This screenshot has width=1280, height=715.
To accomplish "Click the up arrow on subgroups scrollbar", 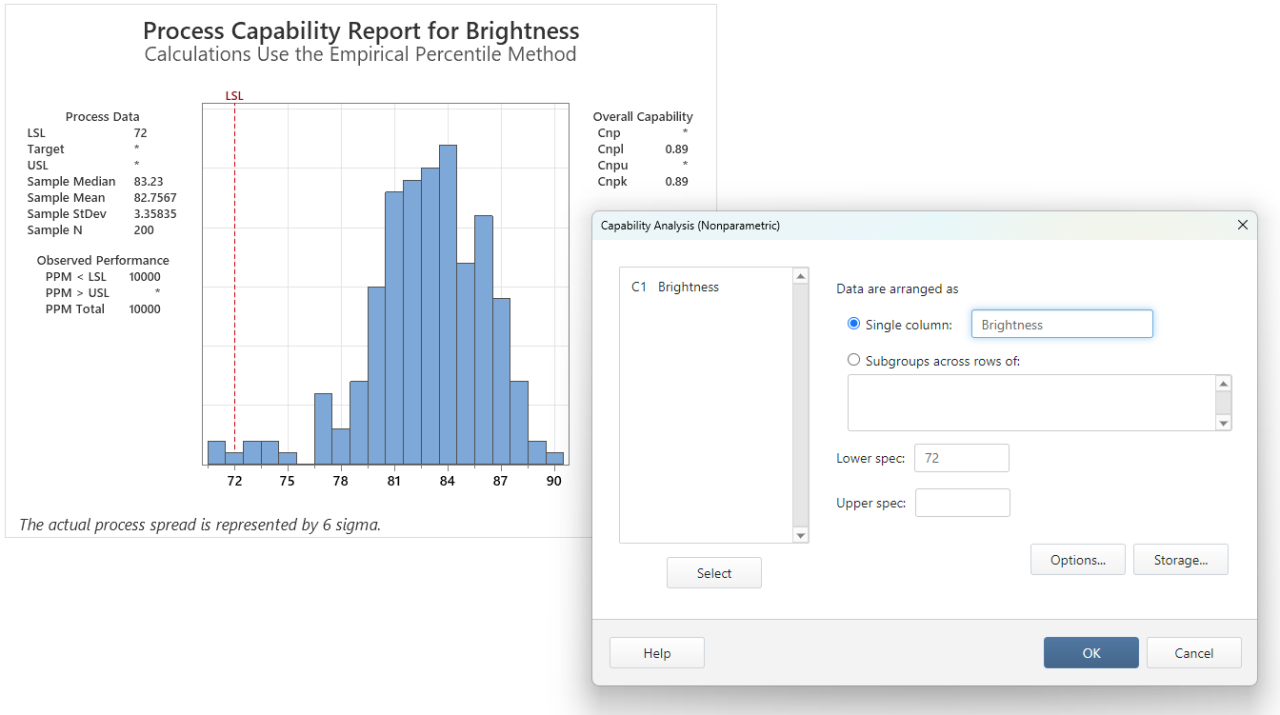I will [1223, 383].
